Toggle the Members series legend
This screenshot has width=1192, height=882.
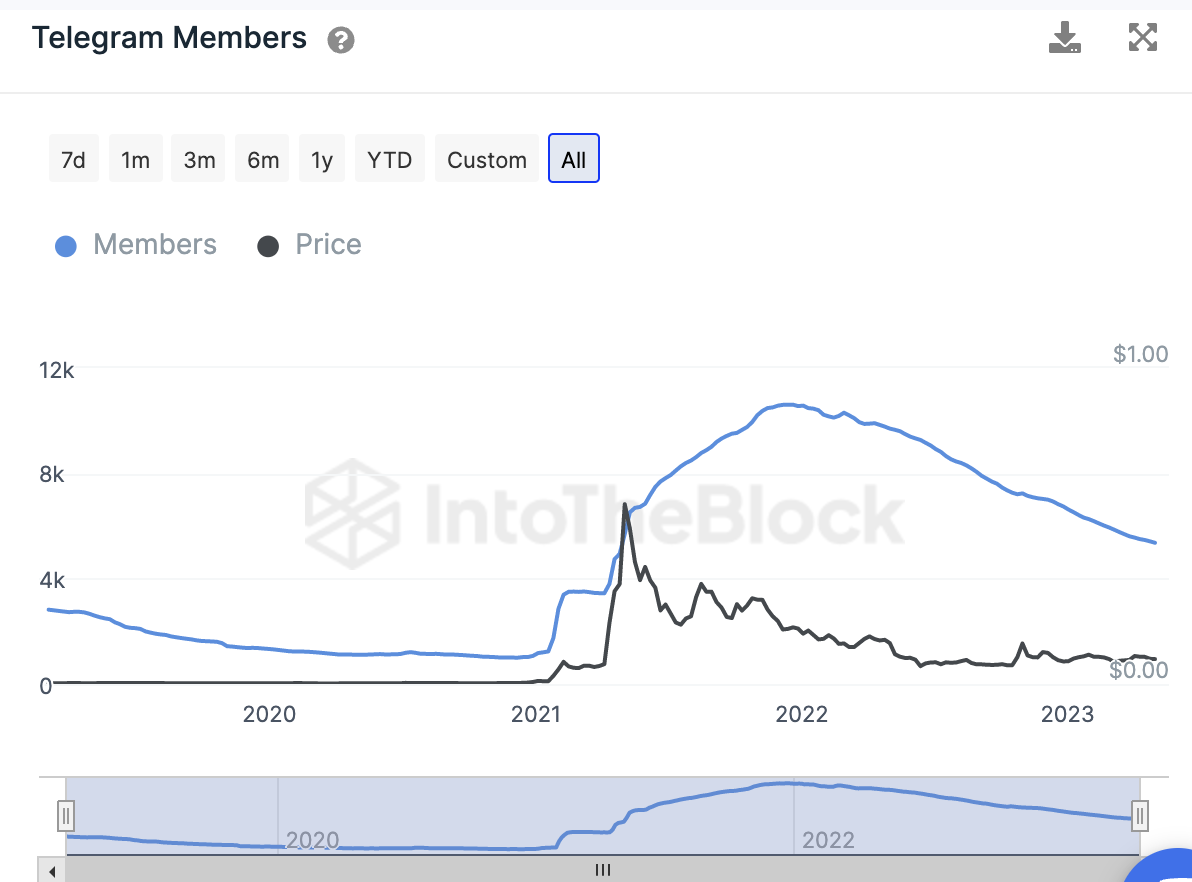point(136,245)
